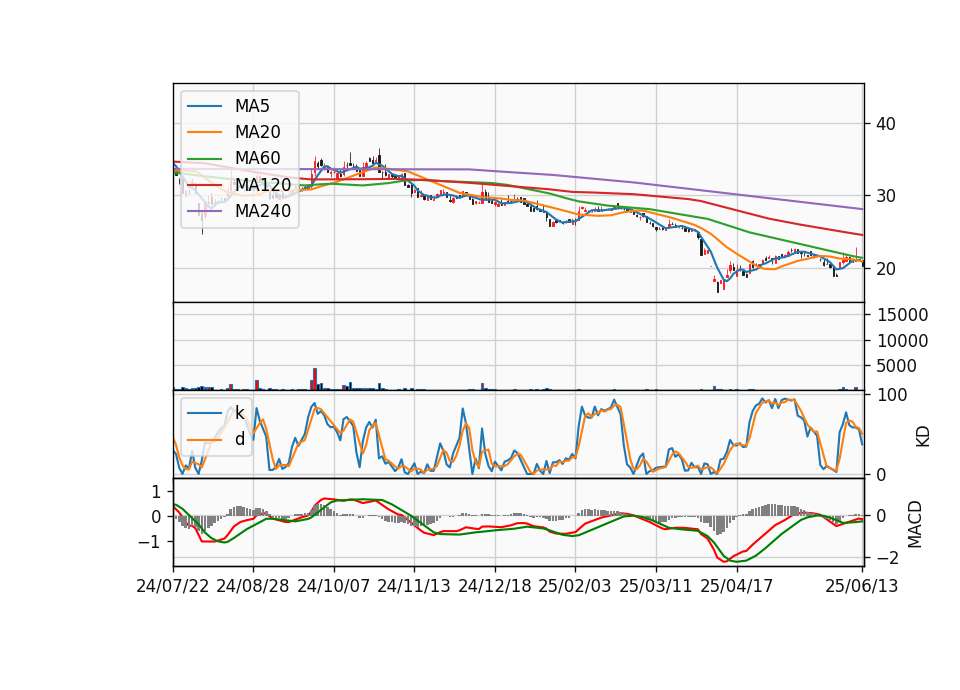Click the tallest red volume bar
The height and width of the screenshot is (690, 960).
[x=315, y=379]
